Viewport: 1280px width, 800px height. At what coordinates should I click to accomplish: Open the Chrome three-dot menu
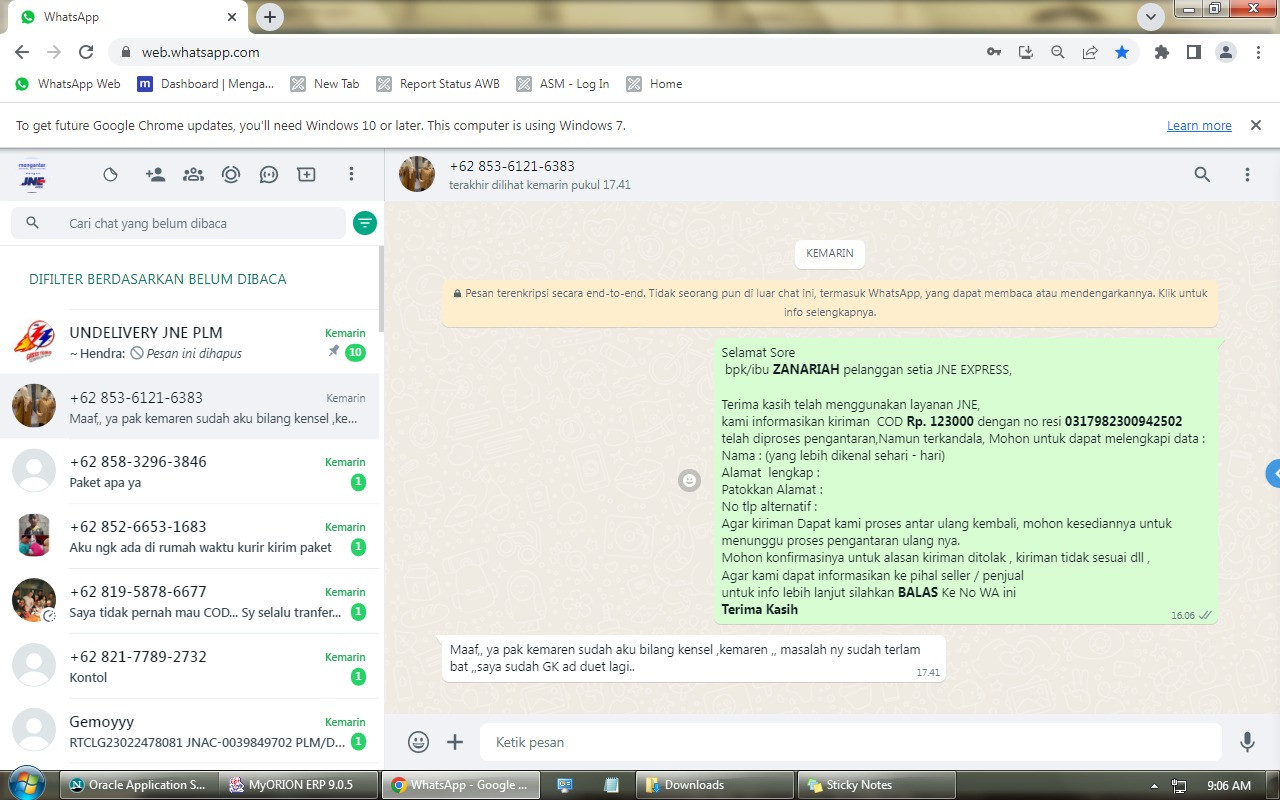pos(1258,52)
